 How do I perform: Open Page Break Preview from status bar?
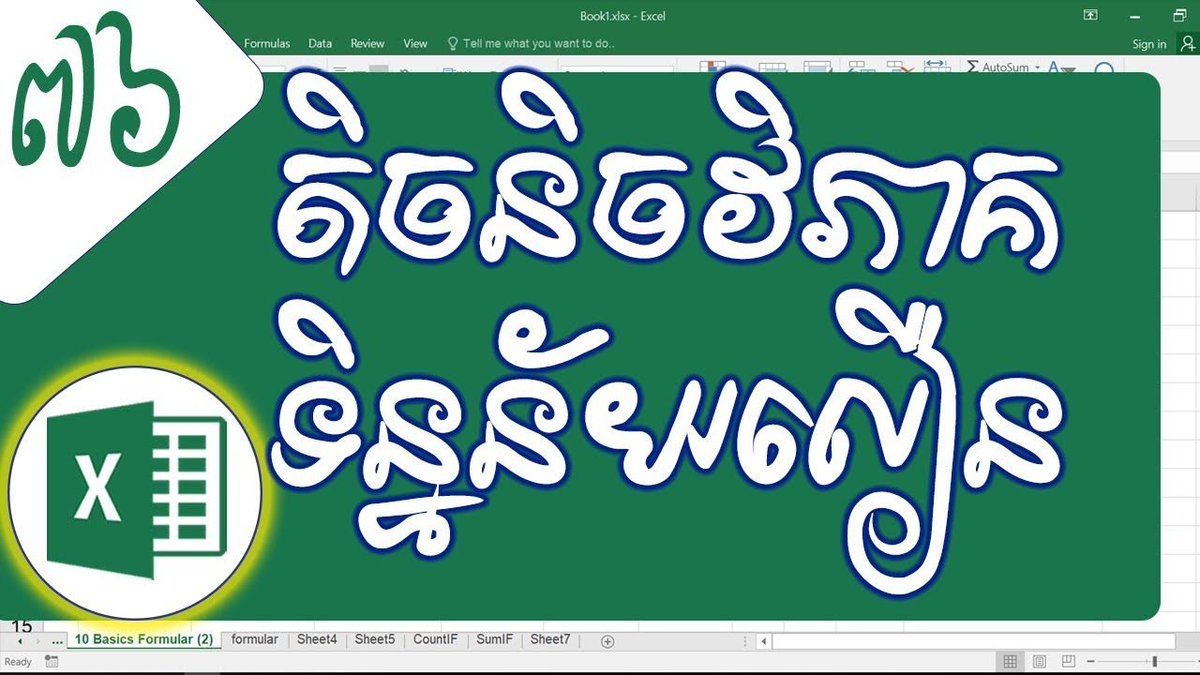tap(1067, 662)
